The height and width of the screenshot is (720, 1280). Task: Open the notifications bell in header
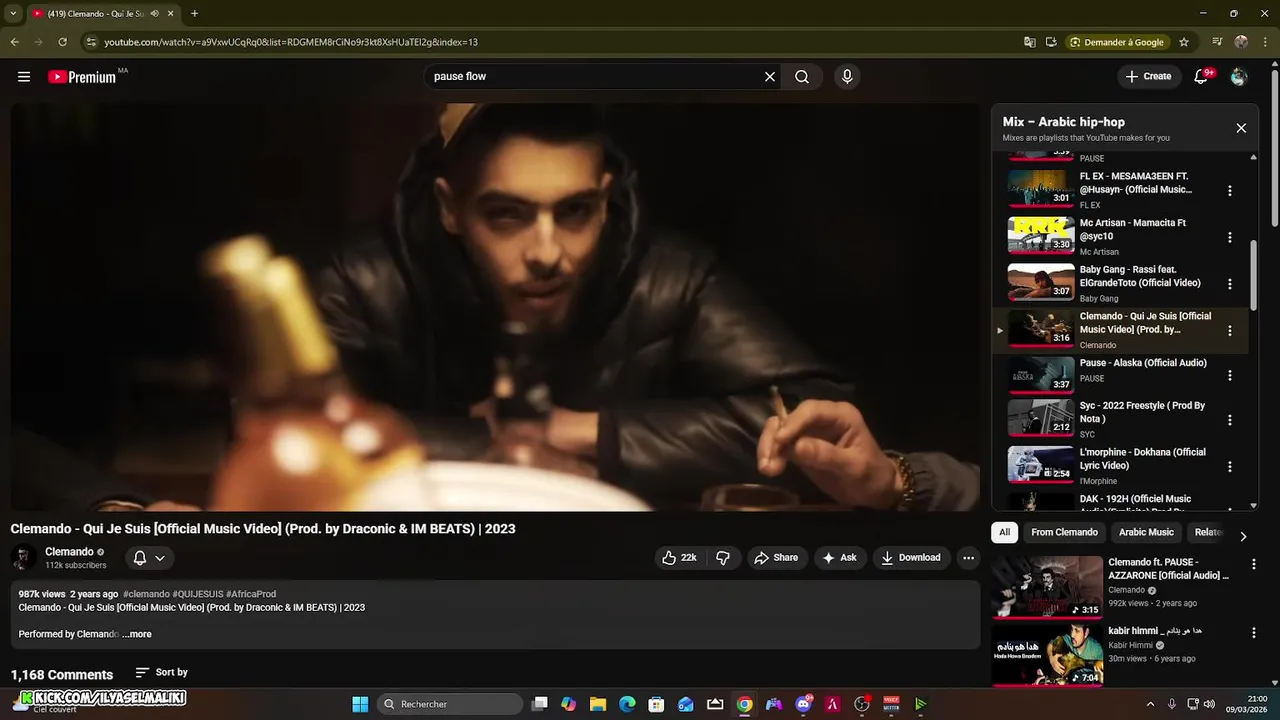(1201, 76)
